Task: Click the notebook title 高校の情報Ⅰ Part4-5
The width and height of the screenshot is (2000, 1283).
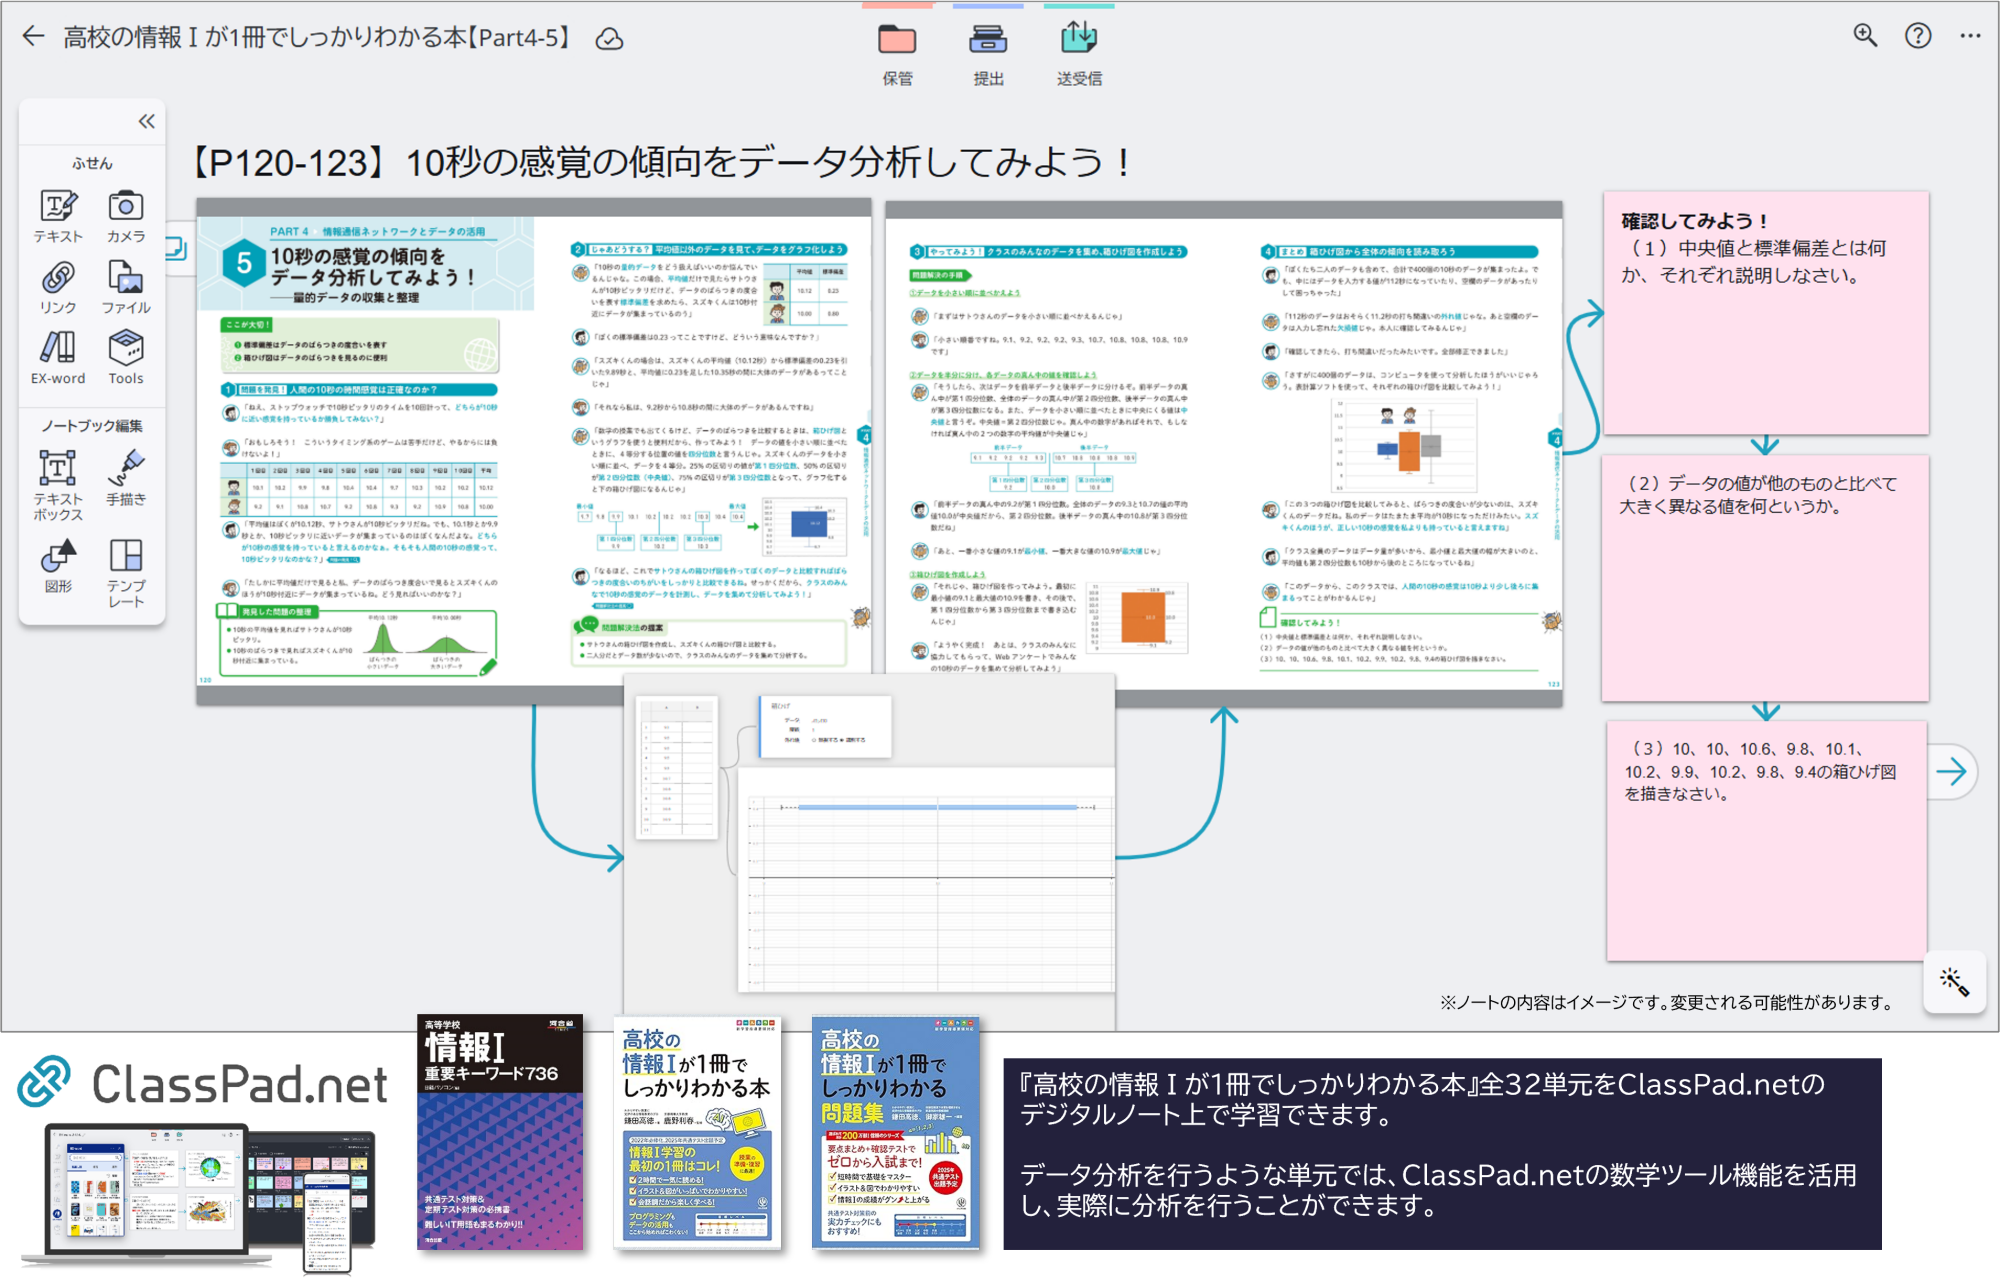Action: 316,38
